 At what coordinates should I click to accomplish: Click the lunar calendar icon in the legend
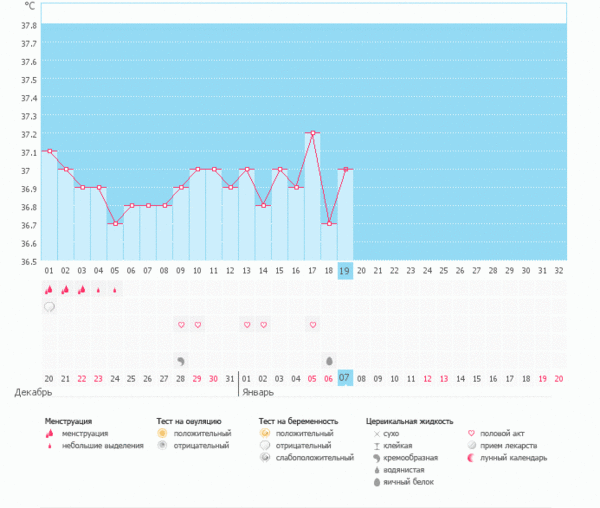(x=472, y=458)
